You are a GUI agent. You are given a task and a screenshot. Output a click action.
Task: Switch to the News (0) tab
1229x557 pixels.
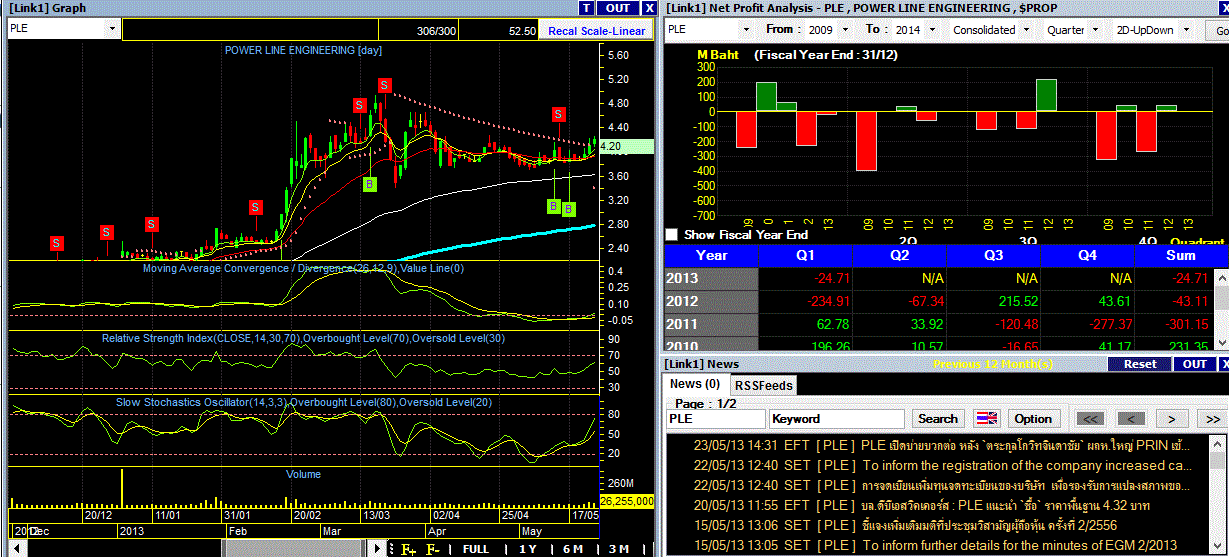pyautogui.click(x=695, y=384)
